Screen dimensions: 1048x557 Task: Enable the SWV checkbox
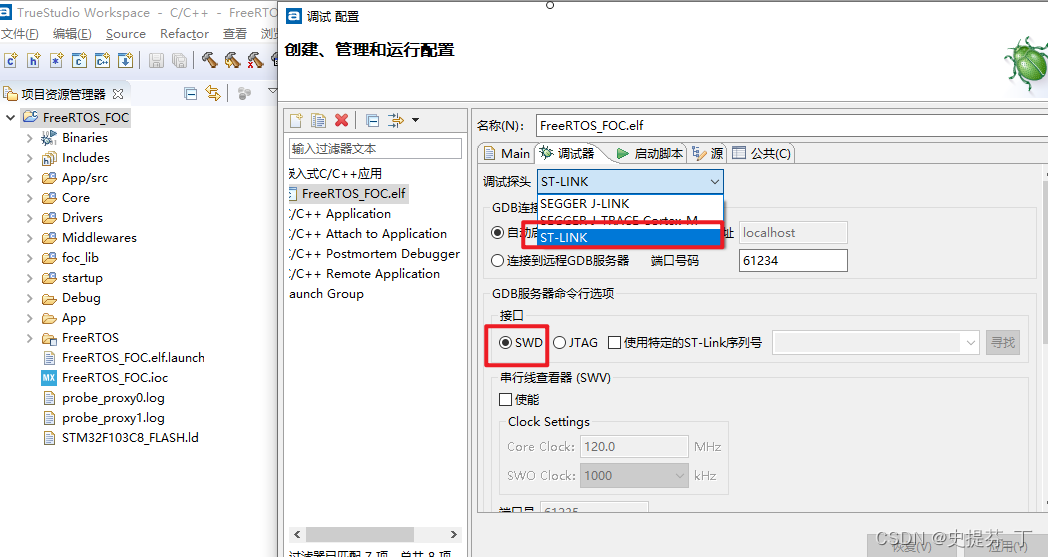506,399
